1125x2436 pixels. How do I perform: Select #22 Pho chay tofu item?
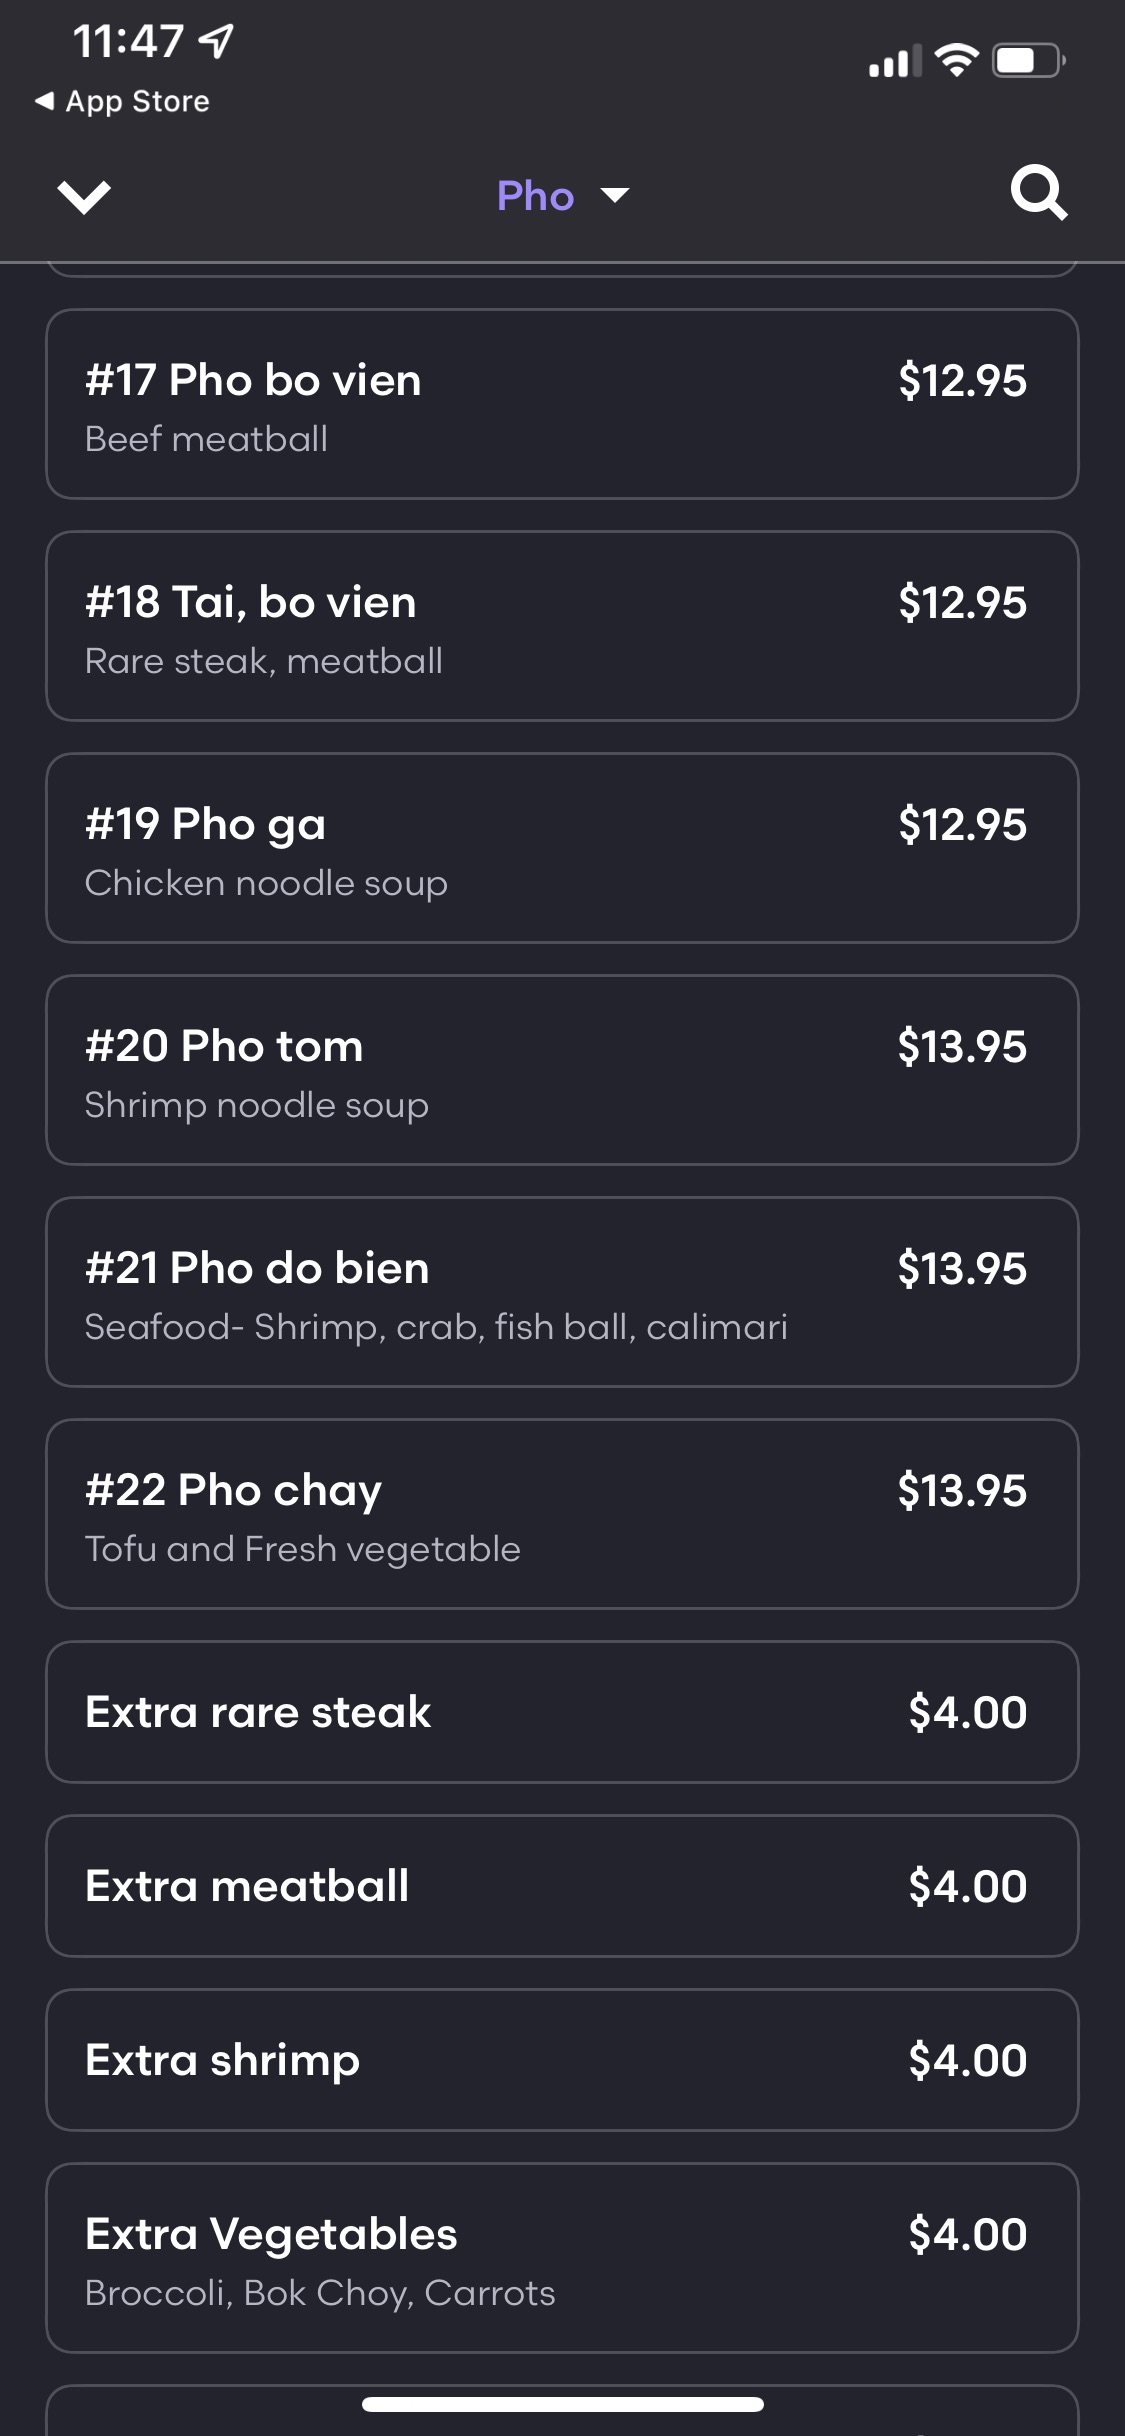pyautogui.click(x=562, y=1514)
